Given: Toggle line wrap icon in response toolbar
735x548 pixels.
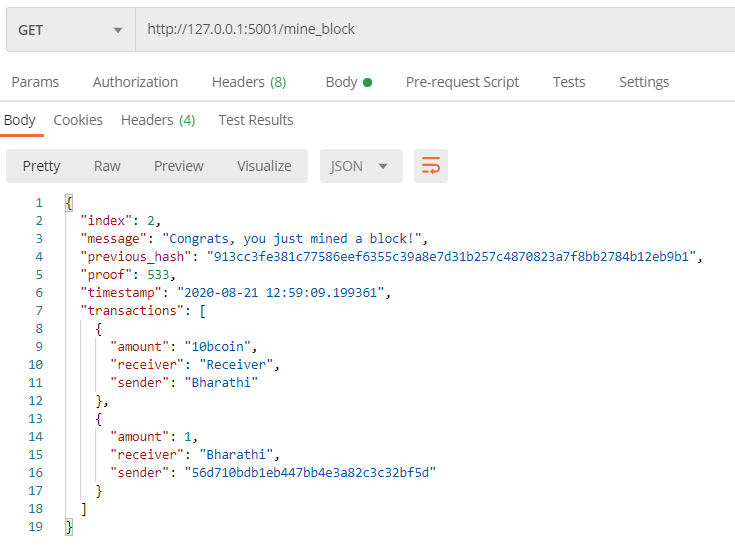Looking at the screenshot, I should point(431,166).
